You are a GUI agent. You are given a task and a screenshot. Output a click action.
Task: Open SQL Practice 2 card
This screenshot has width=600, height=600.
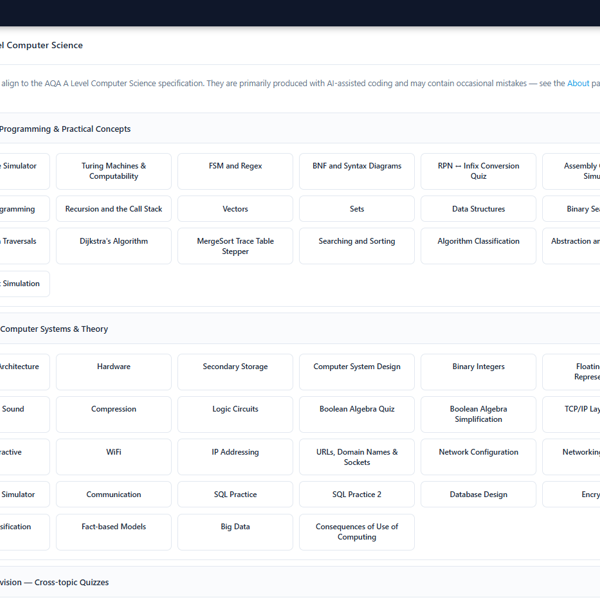pyautogui.click(x=357, y=494)
